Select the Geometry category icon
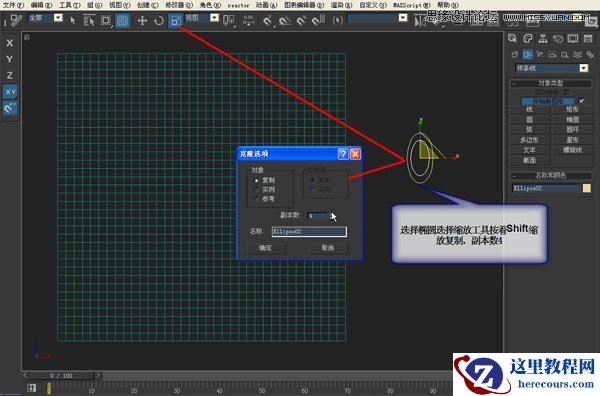 pos(515,55)
